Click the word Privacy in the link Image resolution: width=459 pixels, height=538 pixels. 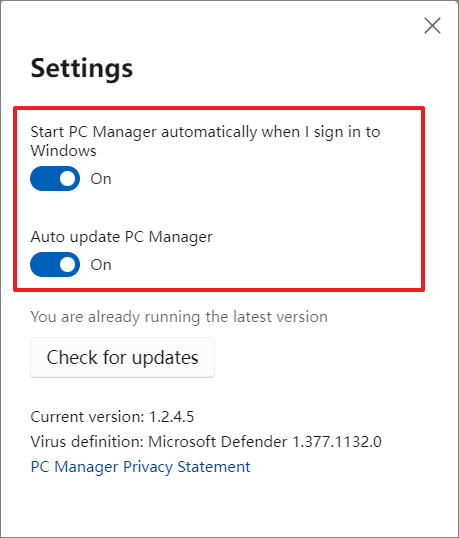click(148, 467)
